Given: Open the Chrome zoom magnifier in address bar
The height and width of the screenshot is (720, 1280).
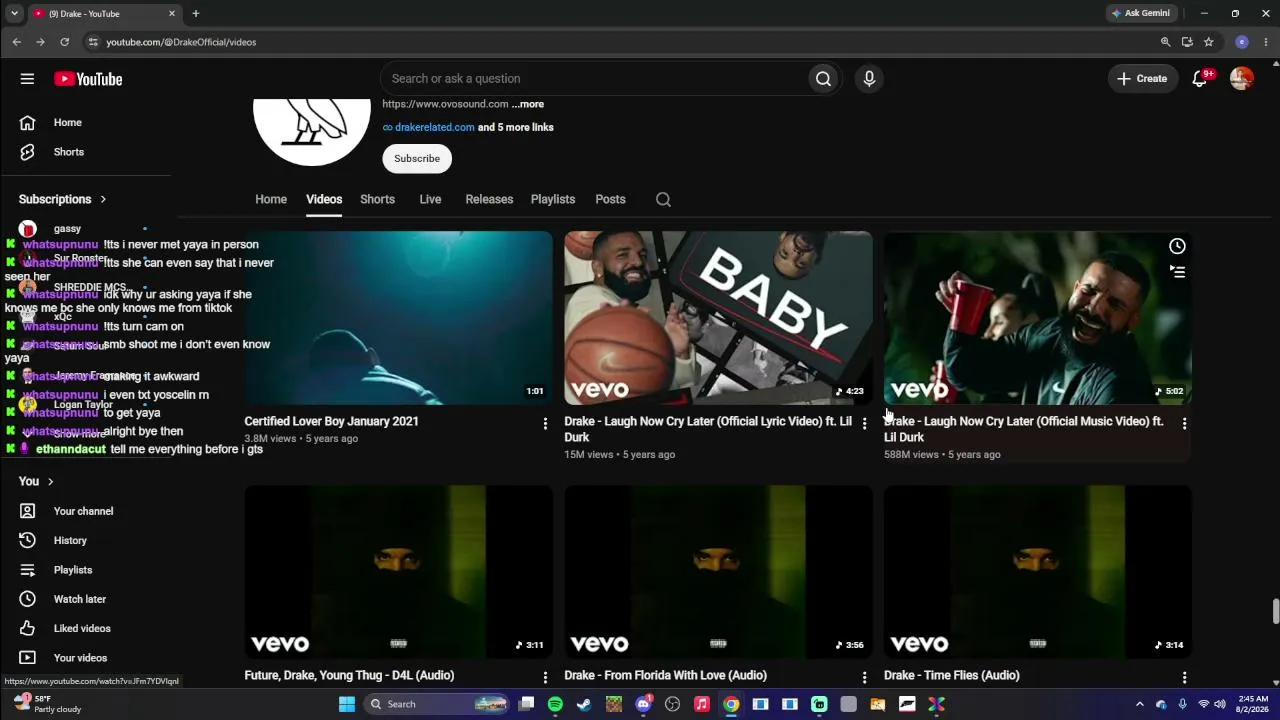Looking at the screenshot, I should pyautogui.click(x=1165, y=42).
